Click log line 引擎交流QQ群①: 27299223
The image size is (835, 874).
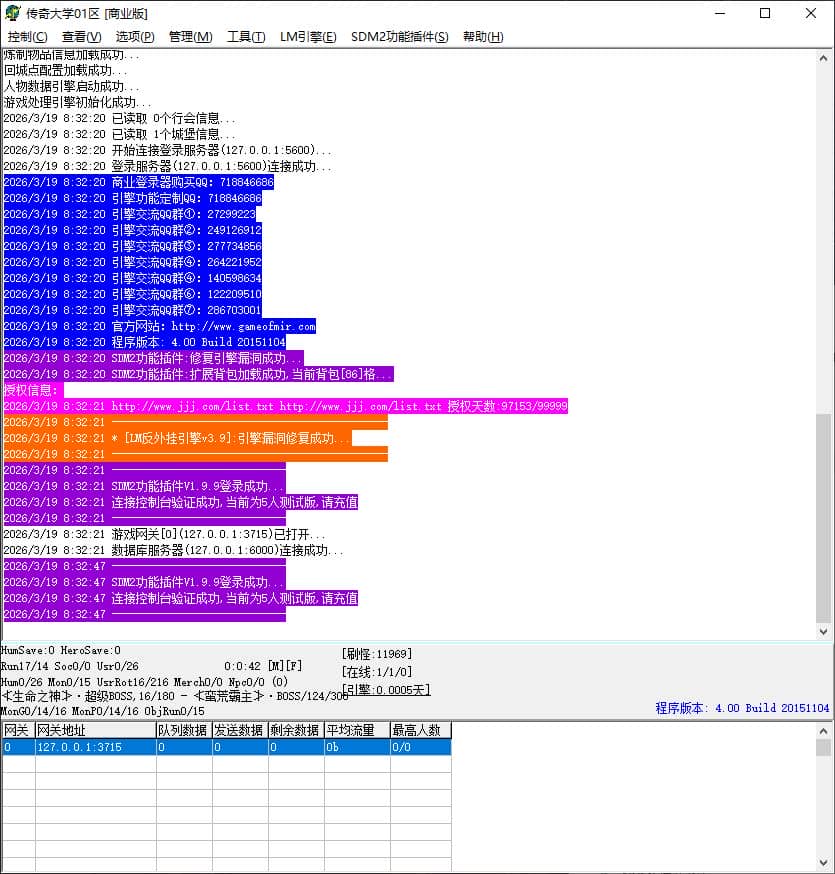(129, 215)
